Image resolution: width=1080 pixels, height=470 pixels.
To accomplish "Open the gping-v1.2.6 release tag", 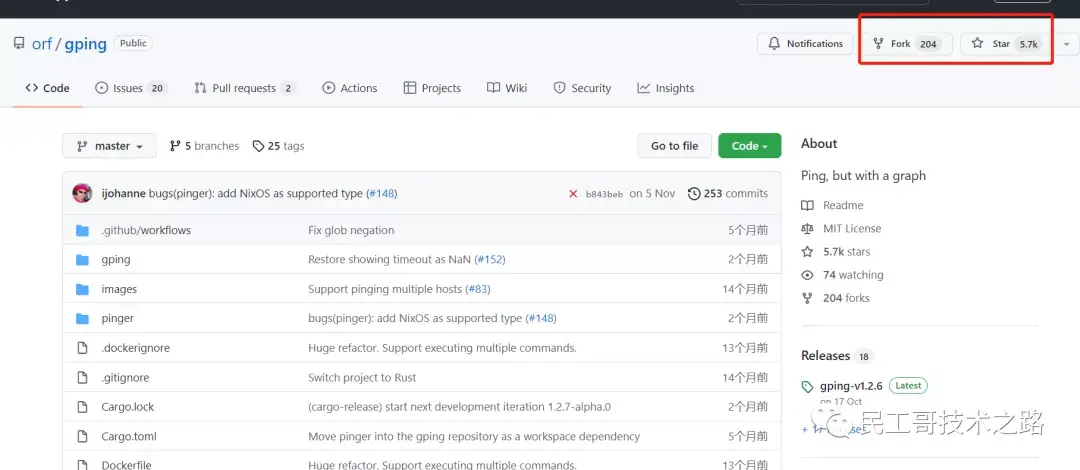I will [x=850, y=385].
